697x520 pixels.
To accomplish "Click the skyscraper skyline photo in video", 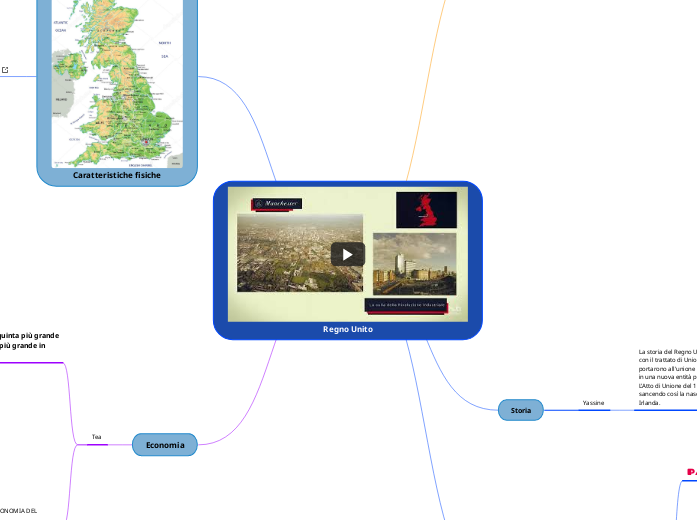I will pyautogui.click(x=414, y=263).
